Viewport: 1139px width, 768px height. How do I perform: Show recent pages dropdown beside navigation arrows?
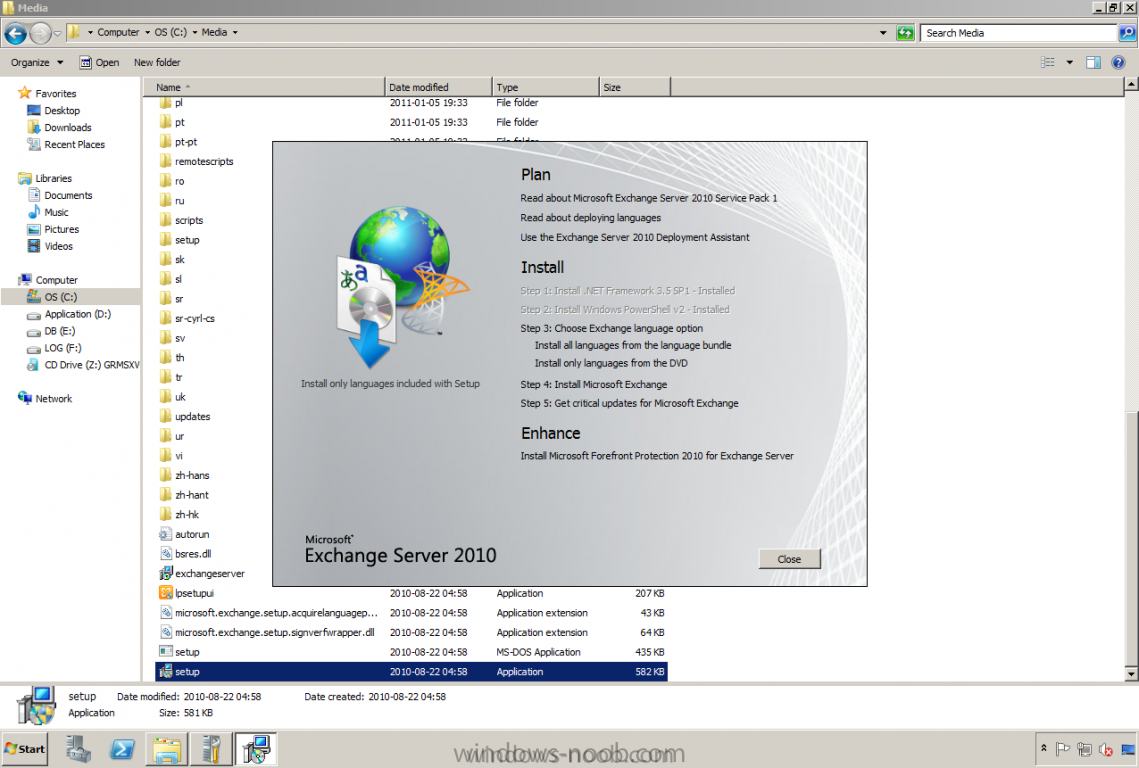57,33
